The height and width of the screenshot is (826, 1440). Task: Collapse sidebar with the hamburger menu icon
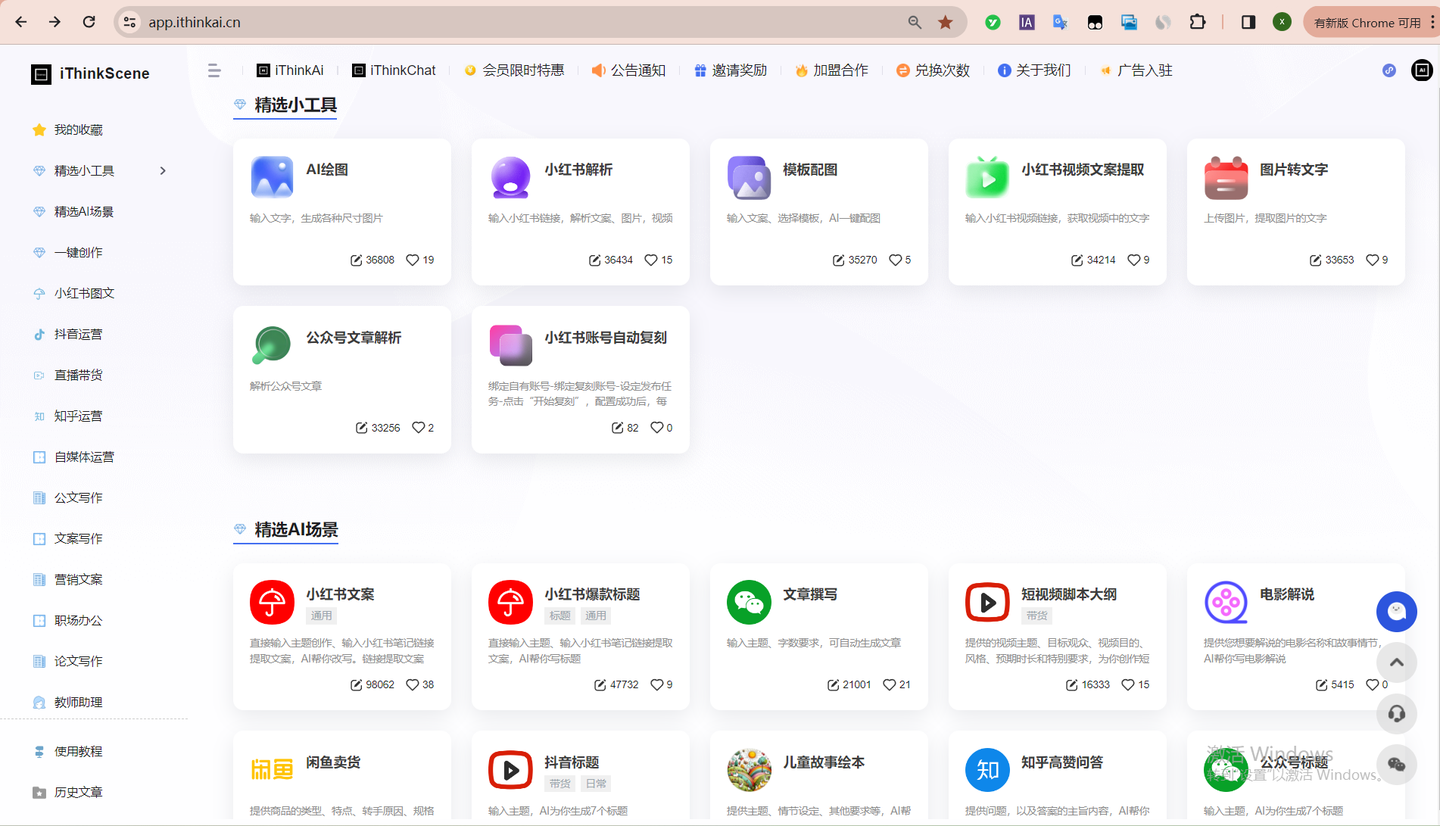(x=214, y=70)
